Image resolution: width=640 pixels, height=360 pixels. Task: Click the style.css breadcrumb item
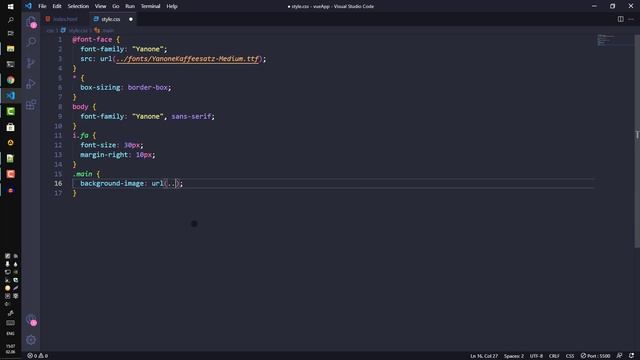(78, 30)
